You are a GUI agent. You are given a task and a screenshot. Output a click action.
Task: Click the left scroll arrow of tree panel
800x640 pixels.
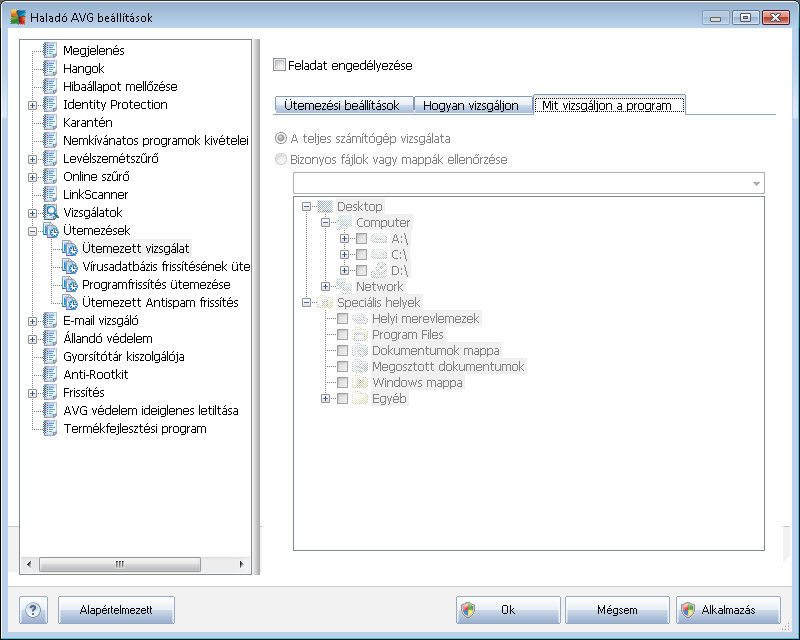pyautogui.click(x=29, y=564)
